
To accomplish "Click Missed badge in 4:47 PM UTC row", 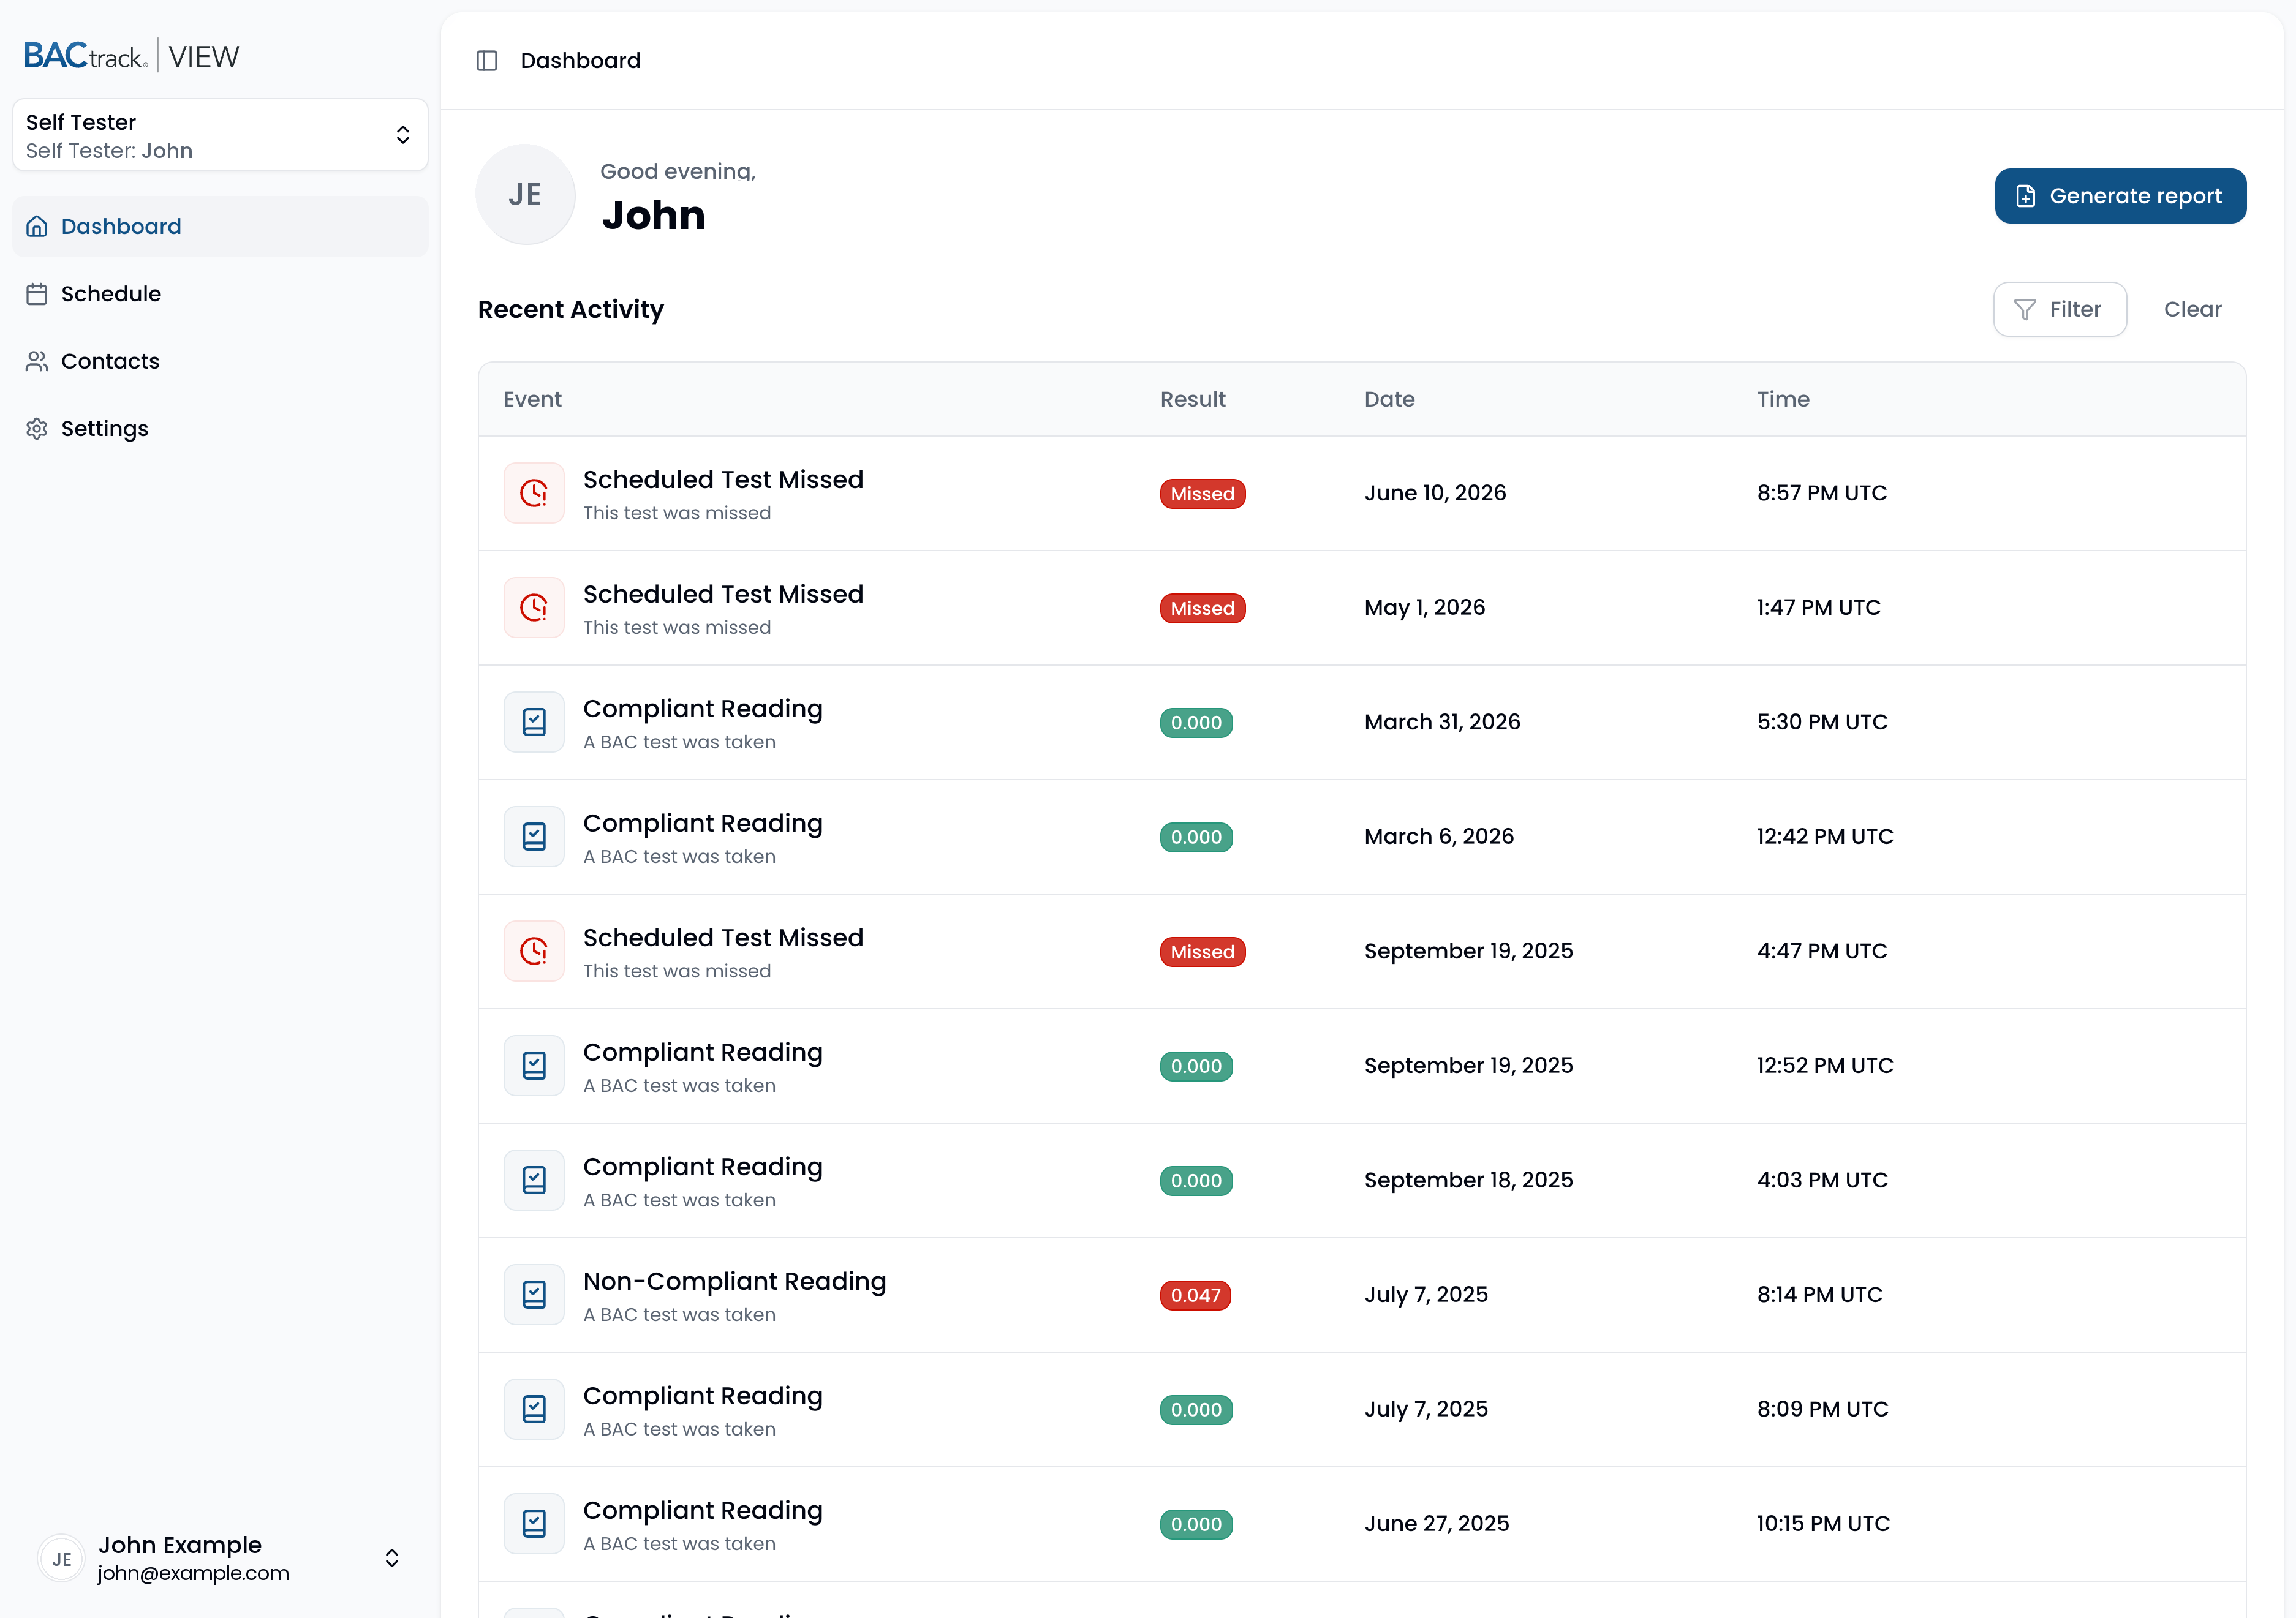I will click(1202, 952).
